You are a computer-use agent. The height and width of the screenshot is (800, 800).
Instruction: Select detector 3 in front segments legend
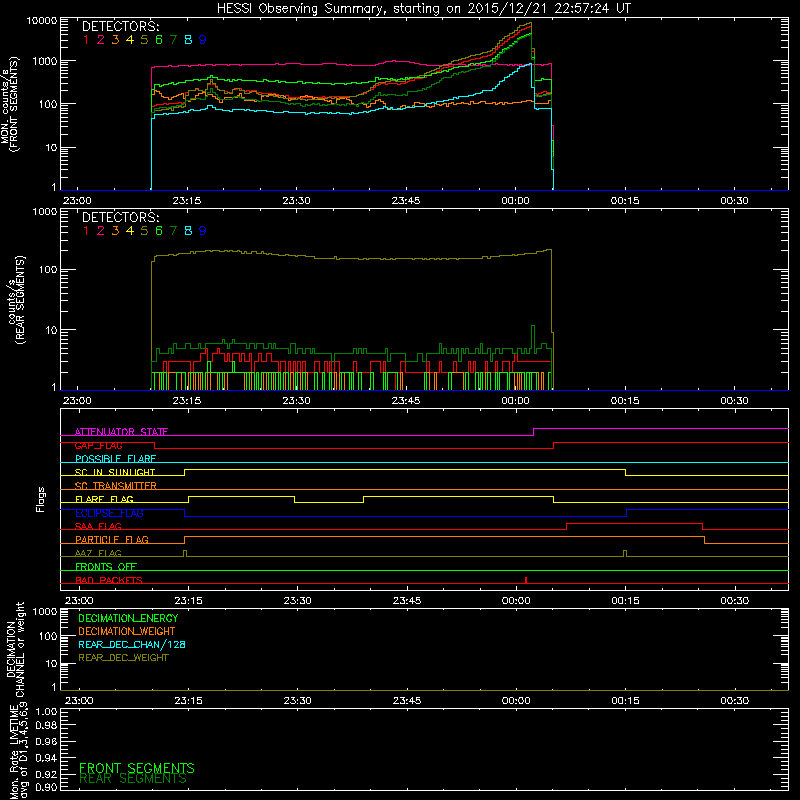[115, 40]
